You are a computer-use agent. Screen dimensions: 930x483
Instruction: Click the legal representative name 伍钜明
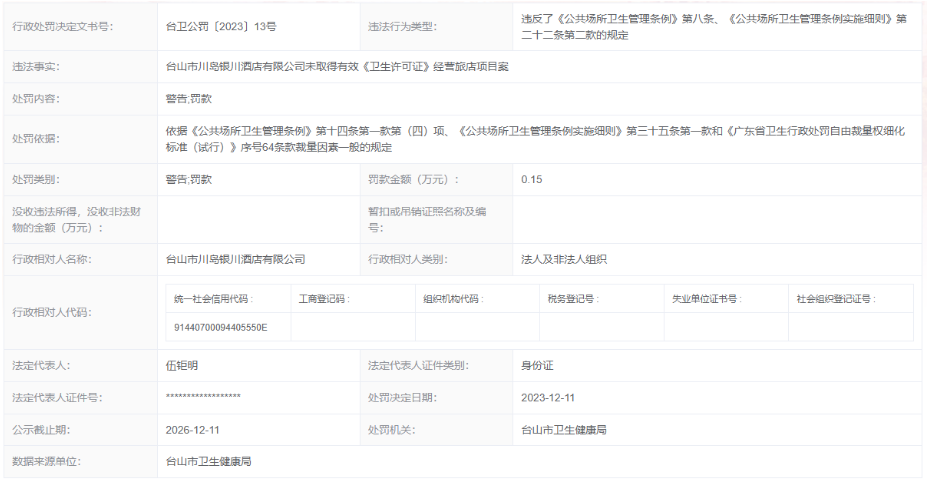coord(182,366)
